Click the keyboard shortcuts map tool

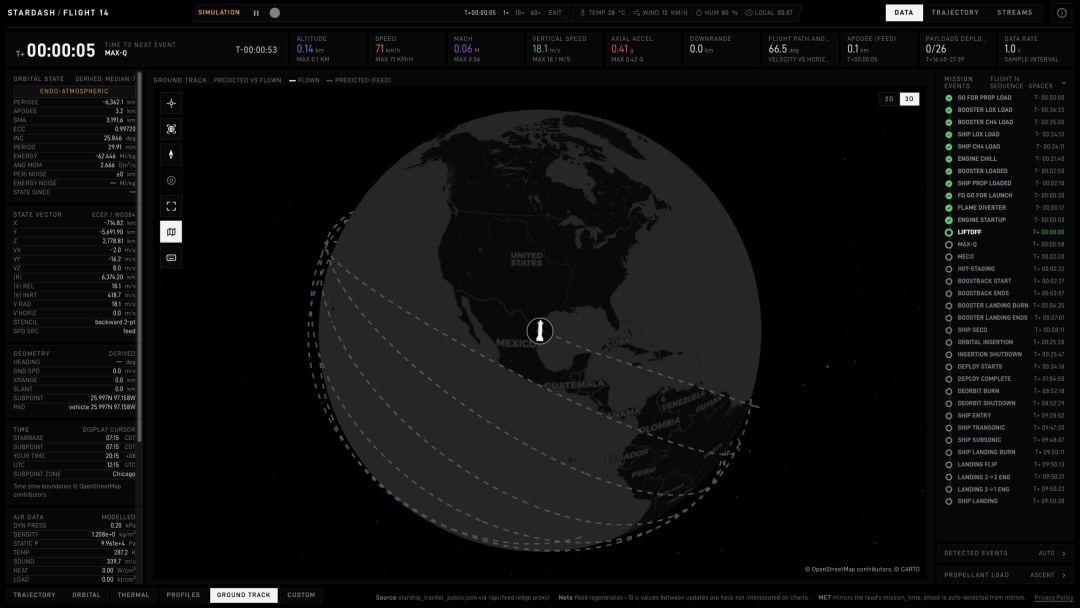(171, 258)
